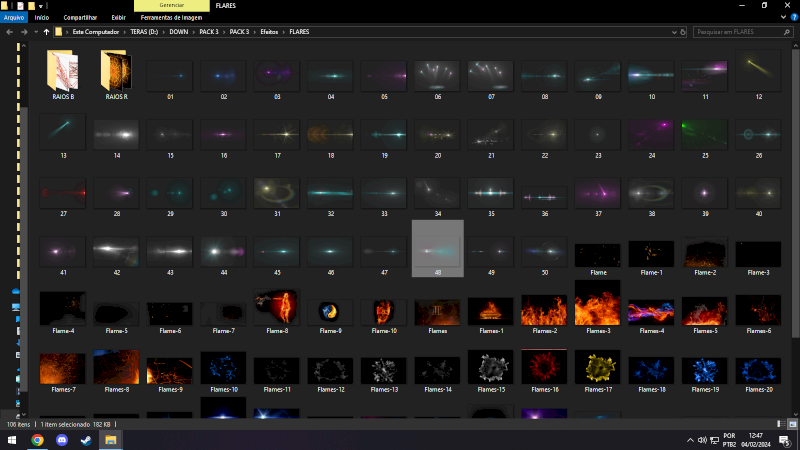Open Discord from the taskbar
Image resolution: width=800 pixels, height=450 pixels.
pyautogui.click(x=62, y=440)
